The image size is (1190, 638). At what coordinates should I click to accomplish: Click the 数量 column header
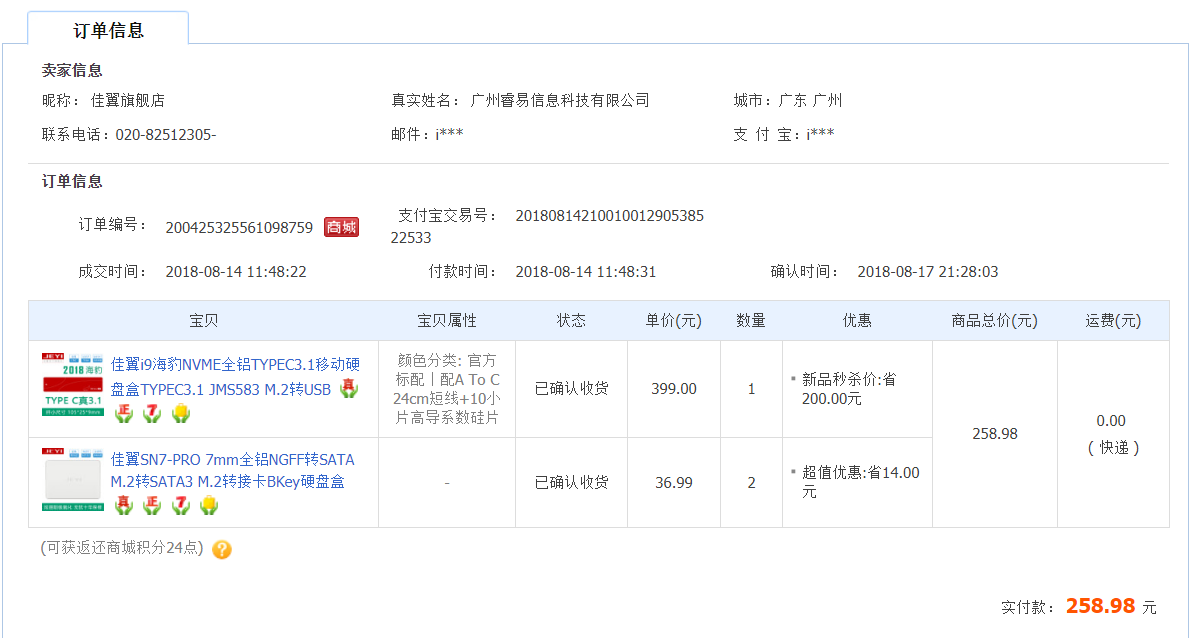[751, 321]
